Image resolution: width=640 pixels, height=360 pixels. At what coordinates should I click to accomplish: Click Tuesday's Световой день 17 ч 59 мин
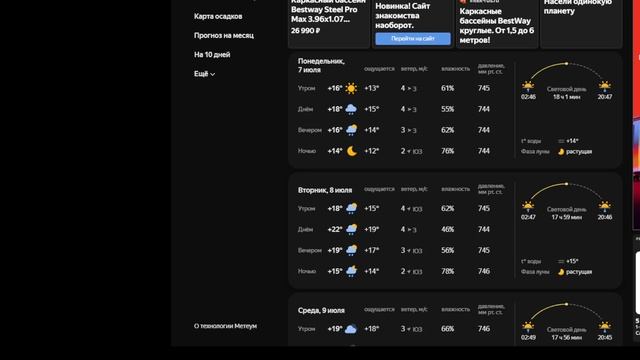(x=567, y=213)
